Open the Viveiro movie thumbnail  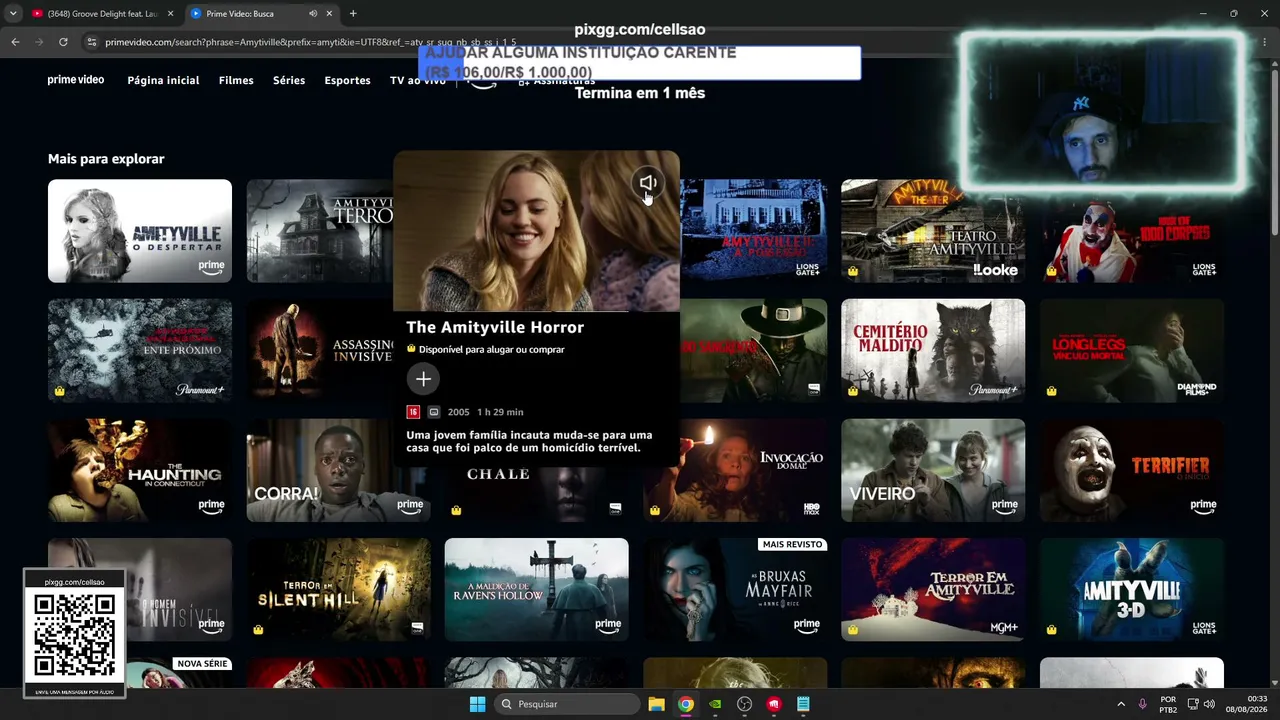(933, 470)
